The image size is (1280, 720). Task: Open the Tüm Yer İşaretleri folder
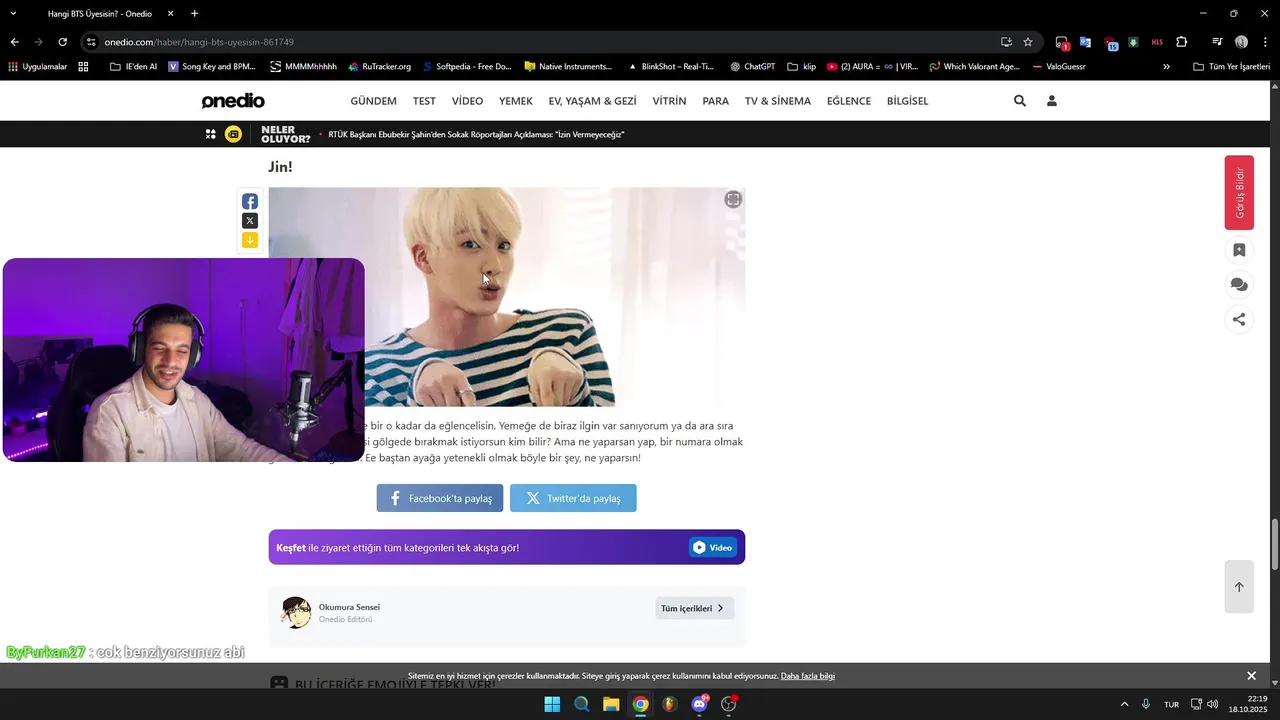1232,67
